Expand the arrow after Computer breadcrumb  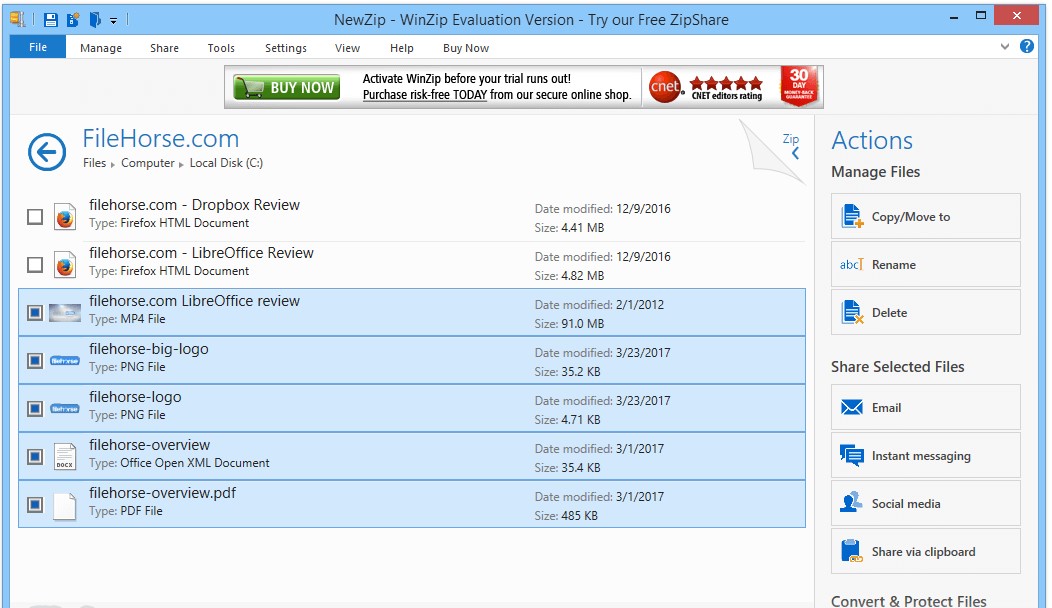[x=181, y=164]
